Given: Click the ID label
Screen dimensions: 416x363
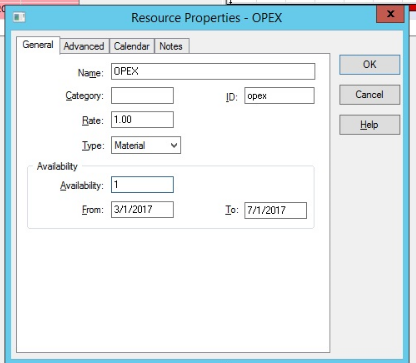Looking at the screenshot, I should 231,97.
